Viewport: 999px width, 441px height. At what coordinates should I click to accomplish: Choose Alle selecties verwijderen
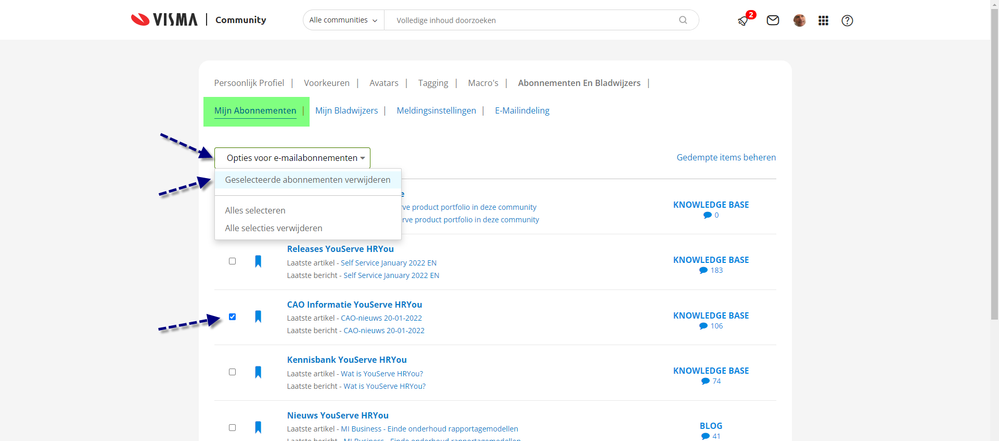(273, 228)
